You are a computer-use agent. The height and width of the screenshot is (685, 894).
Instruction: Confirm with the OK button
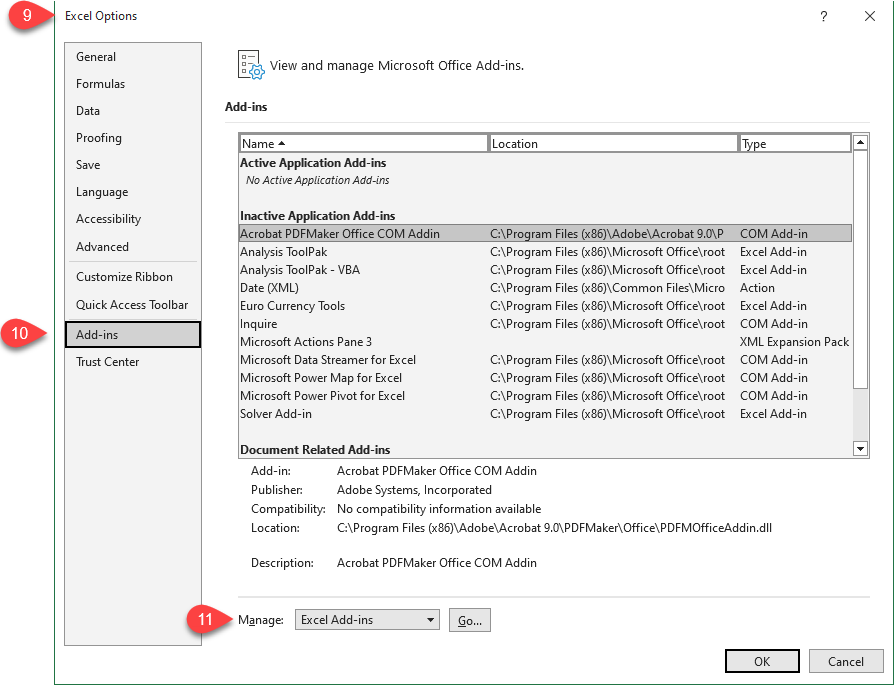pos(762,661)
